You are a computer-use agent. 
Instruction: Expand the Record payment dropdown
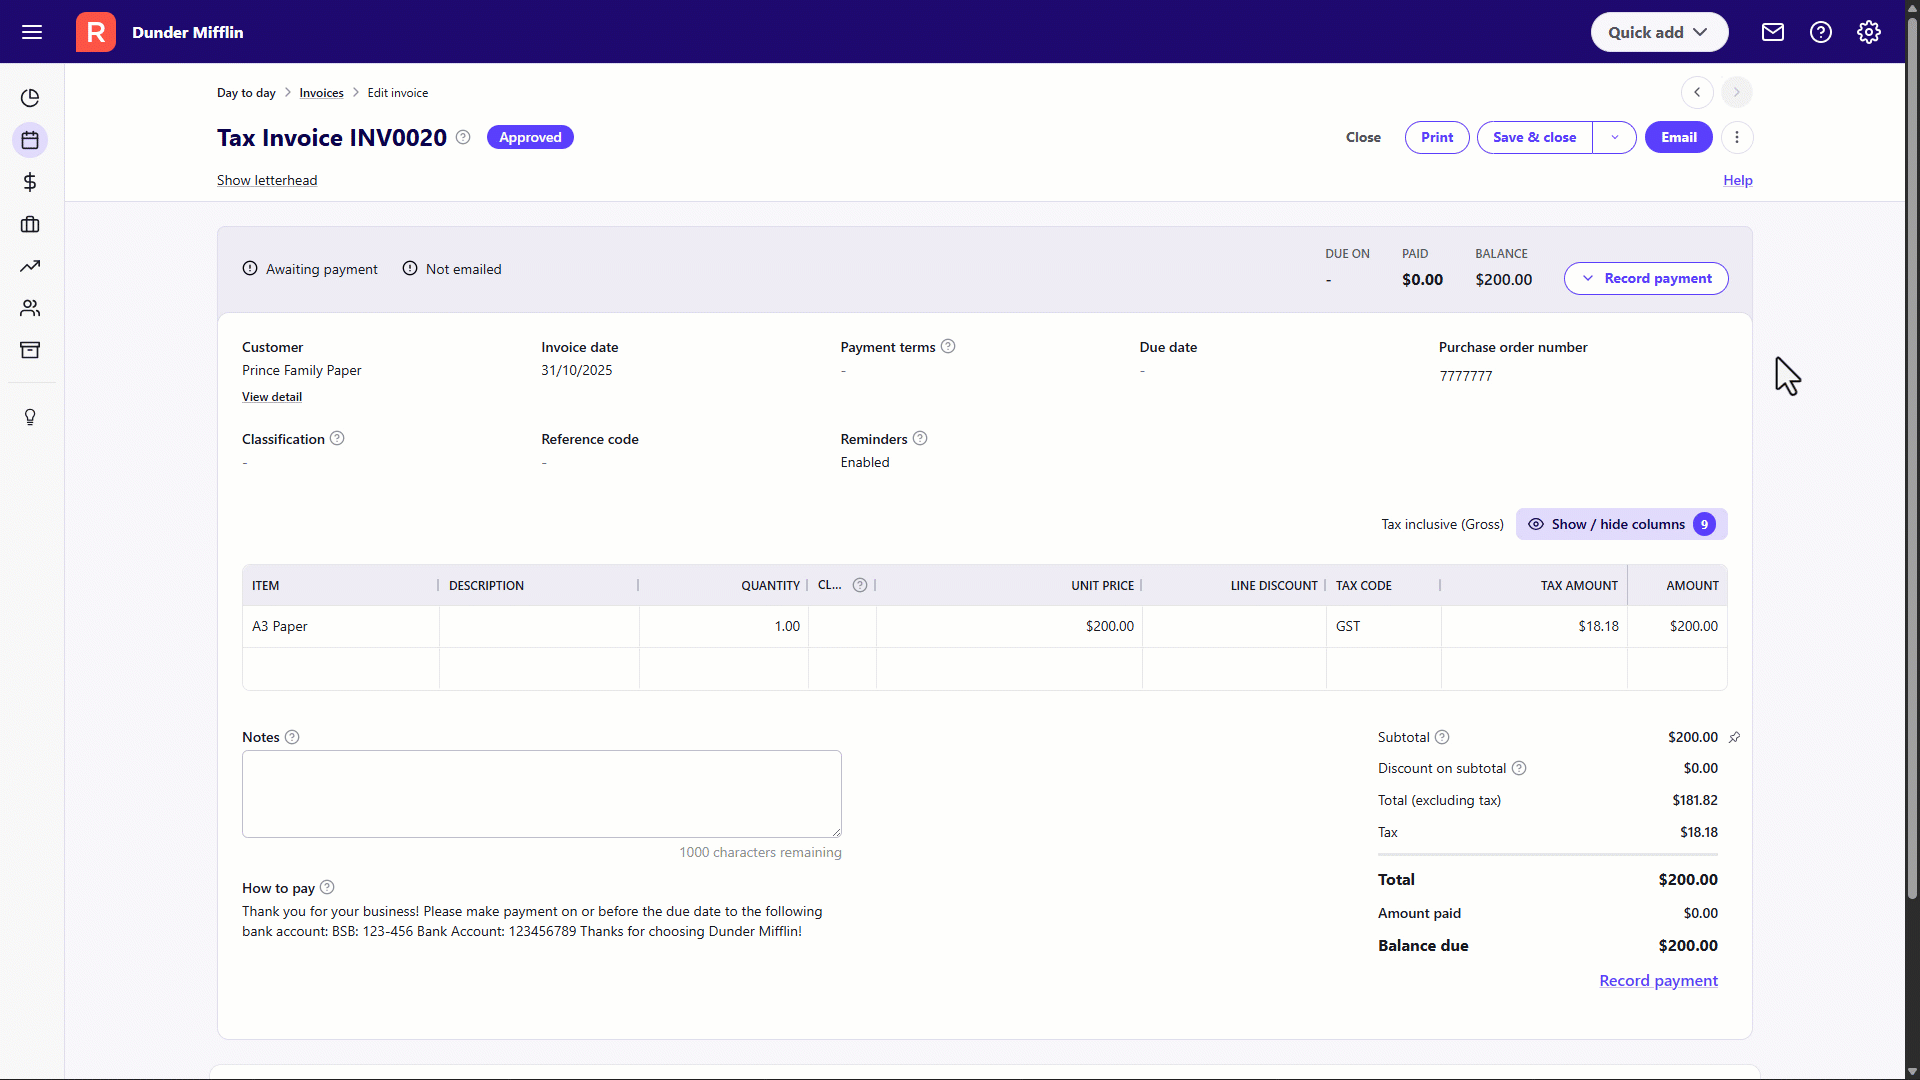click(x=1589, y=278)
